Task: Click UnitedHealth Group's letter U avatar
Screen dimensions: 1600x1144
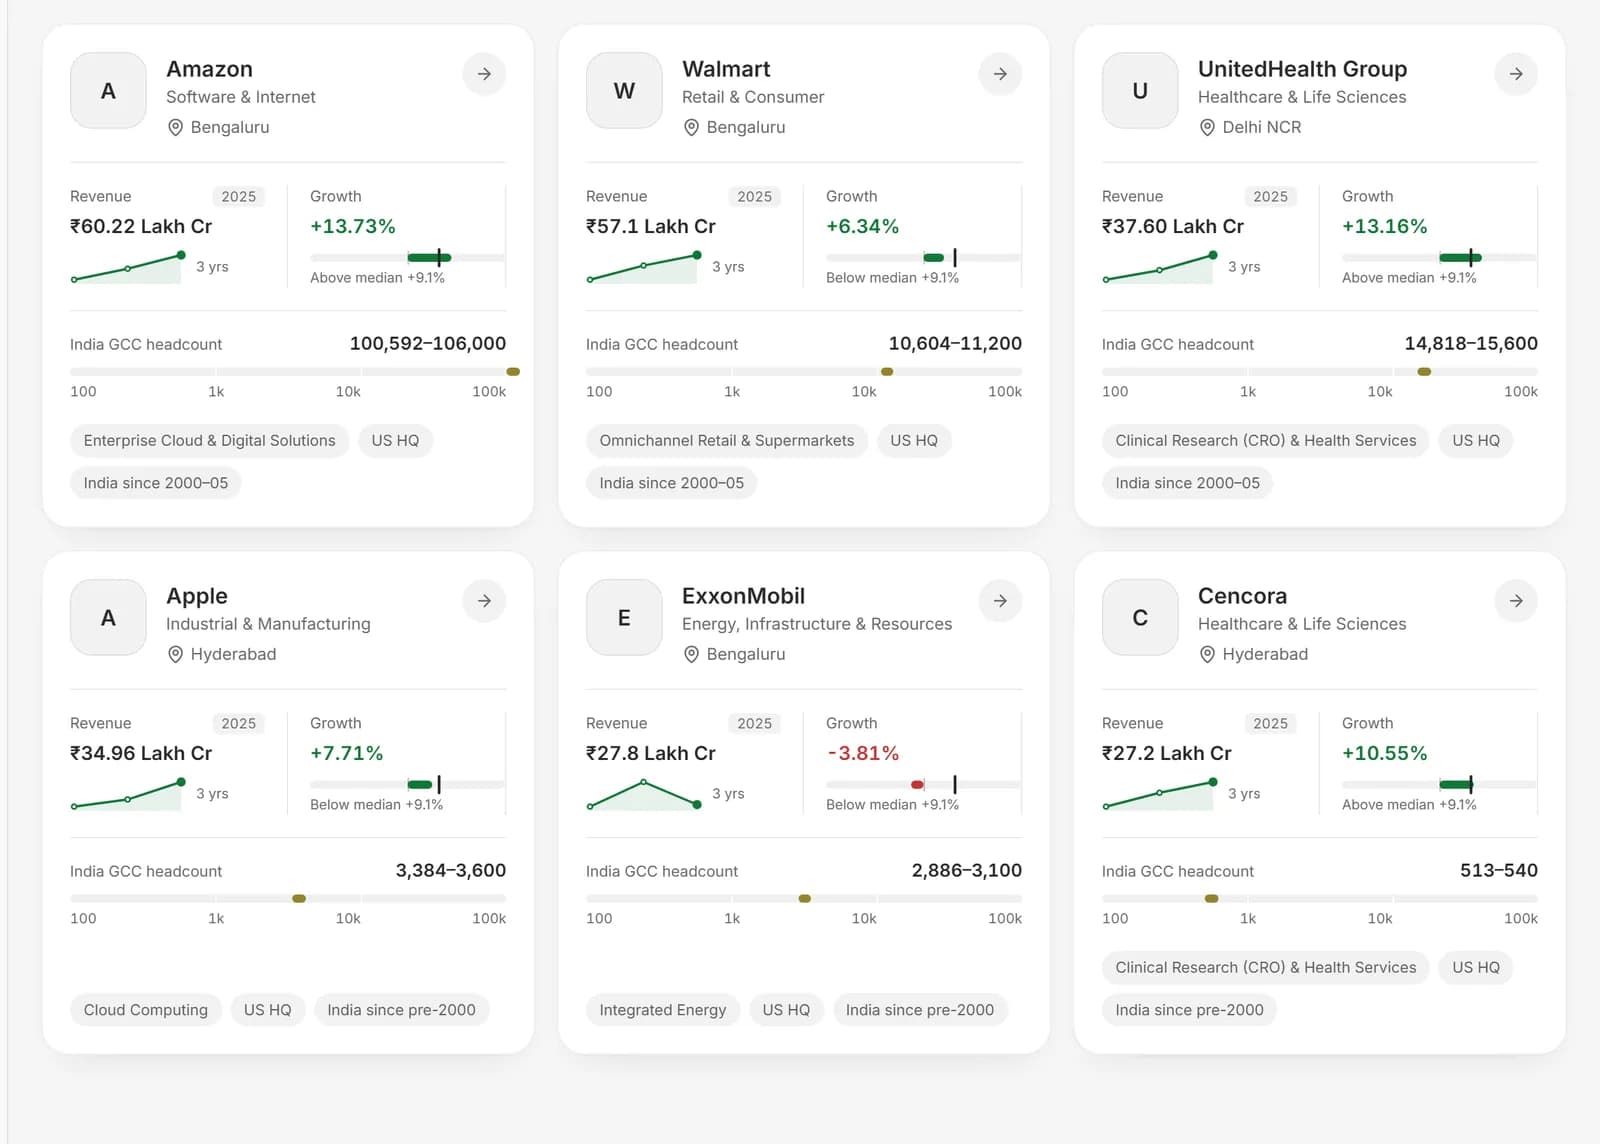Action: point(1140,91)
